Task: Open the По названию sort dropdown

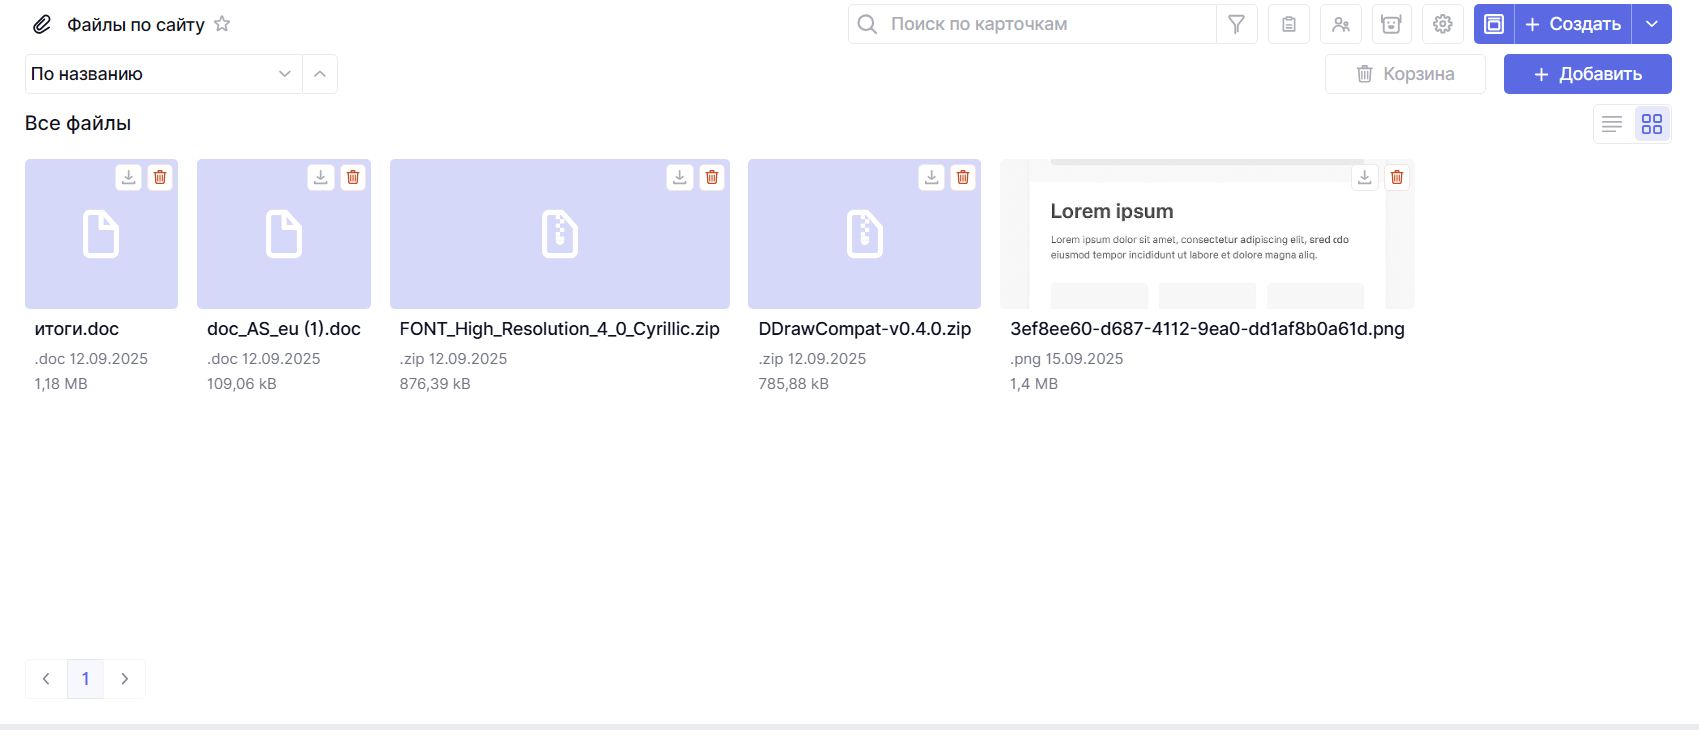Action: pyautogui.click(x=163, y=74)
